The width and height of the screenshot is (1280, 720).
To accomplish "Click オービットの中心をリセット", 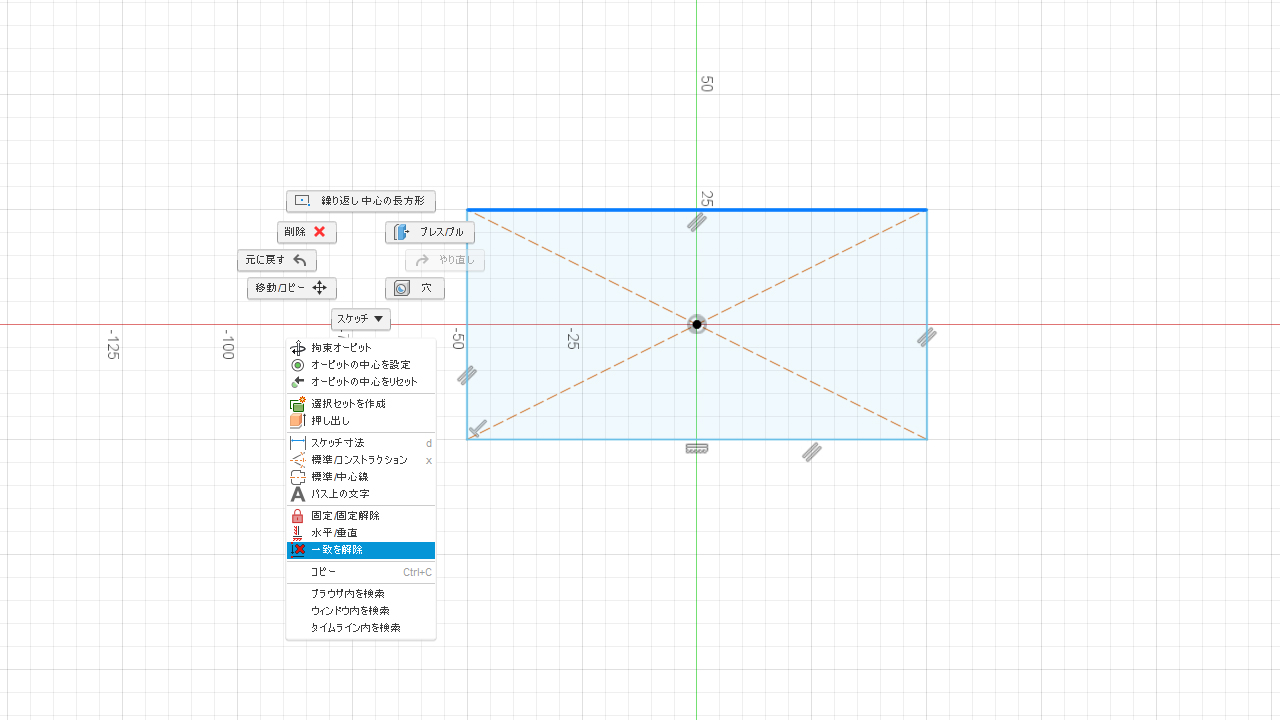I will point(363,382).
